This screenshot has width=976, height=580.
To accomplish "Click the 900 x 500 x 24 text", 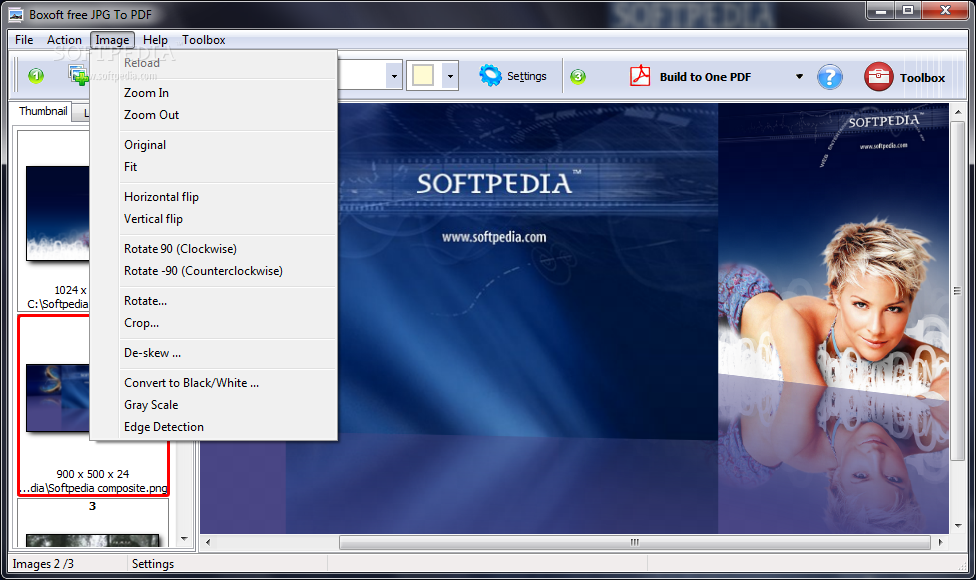I will pos(93,474).
